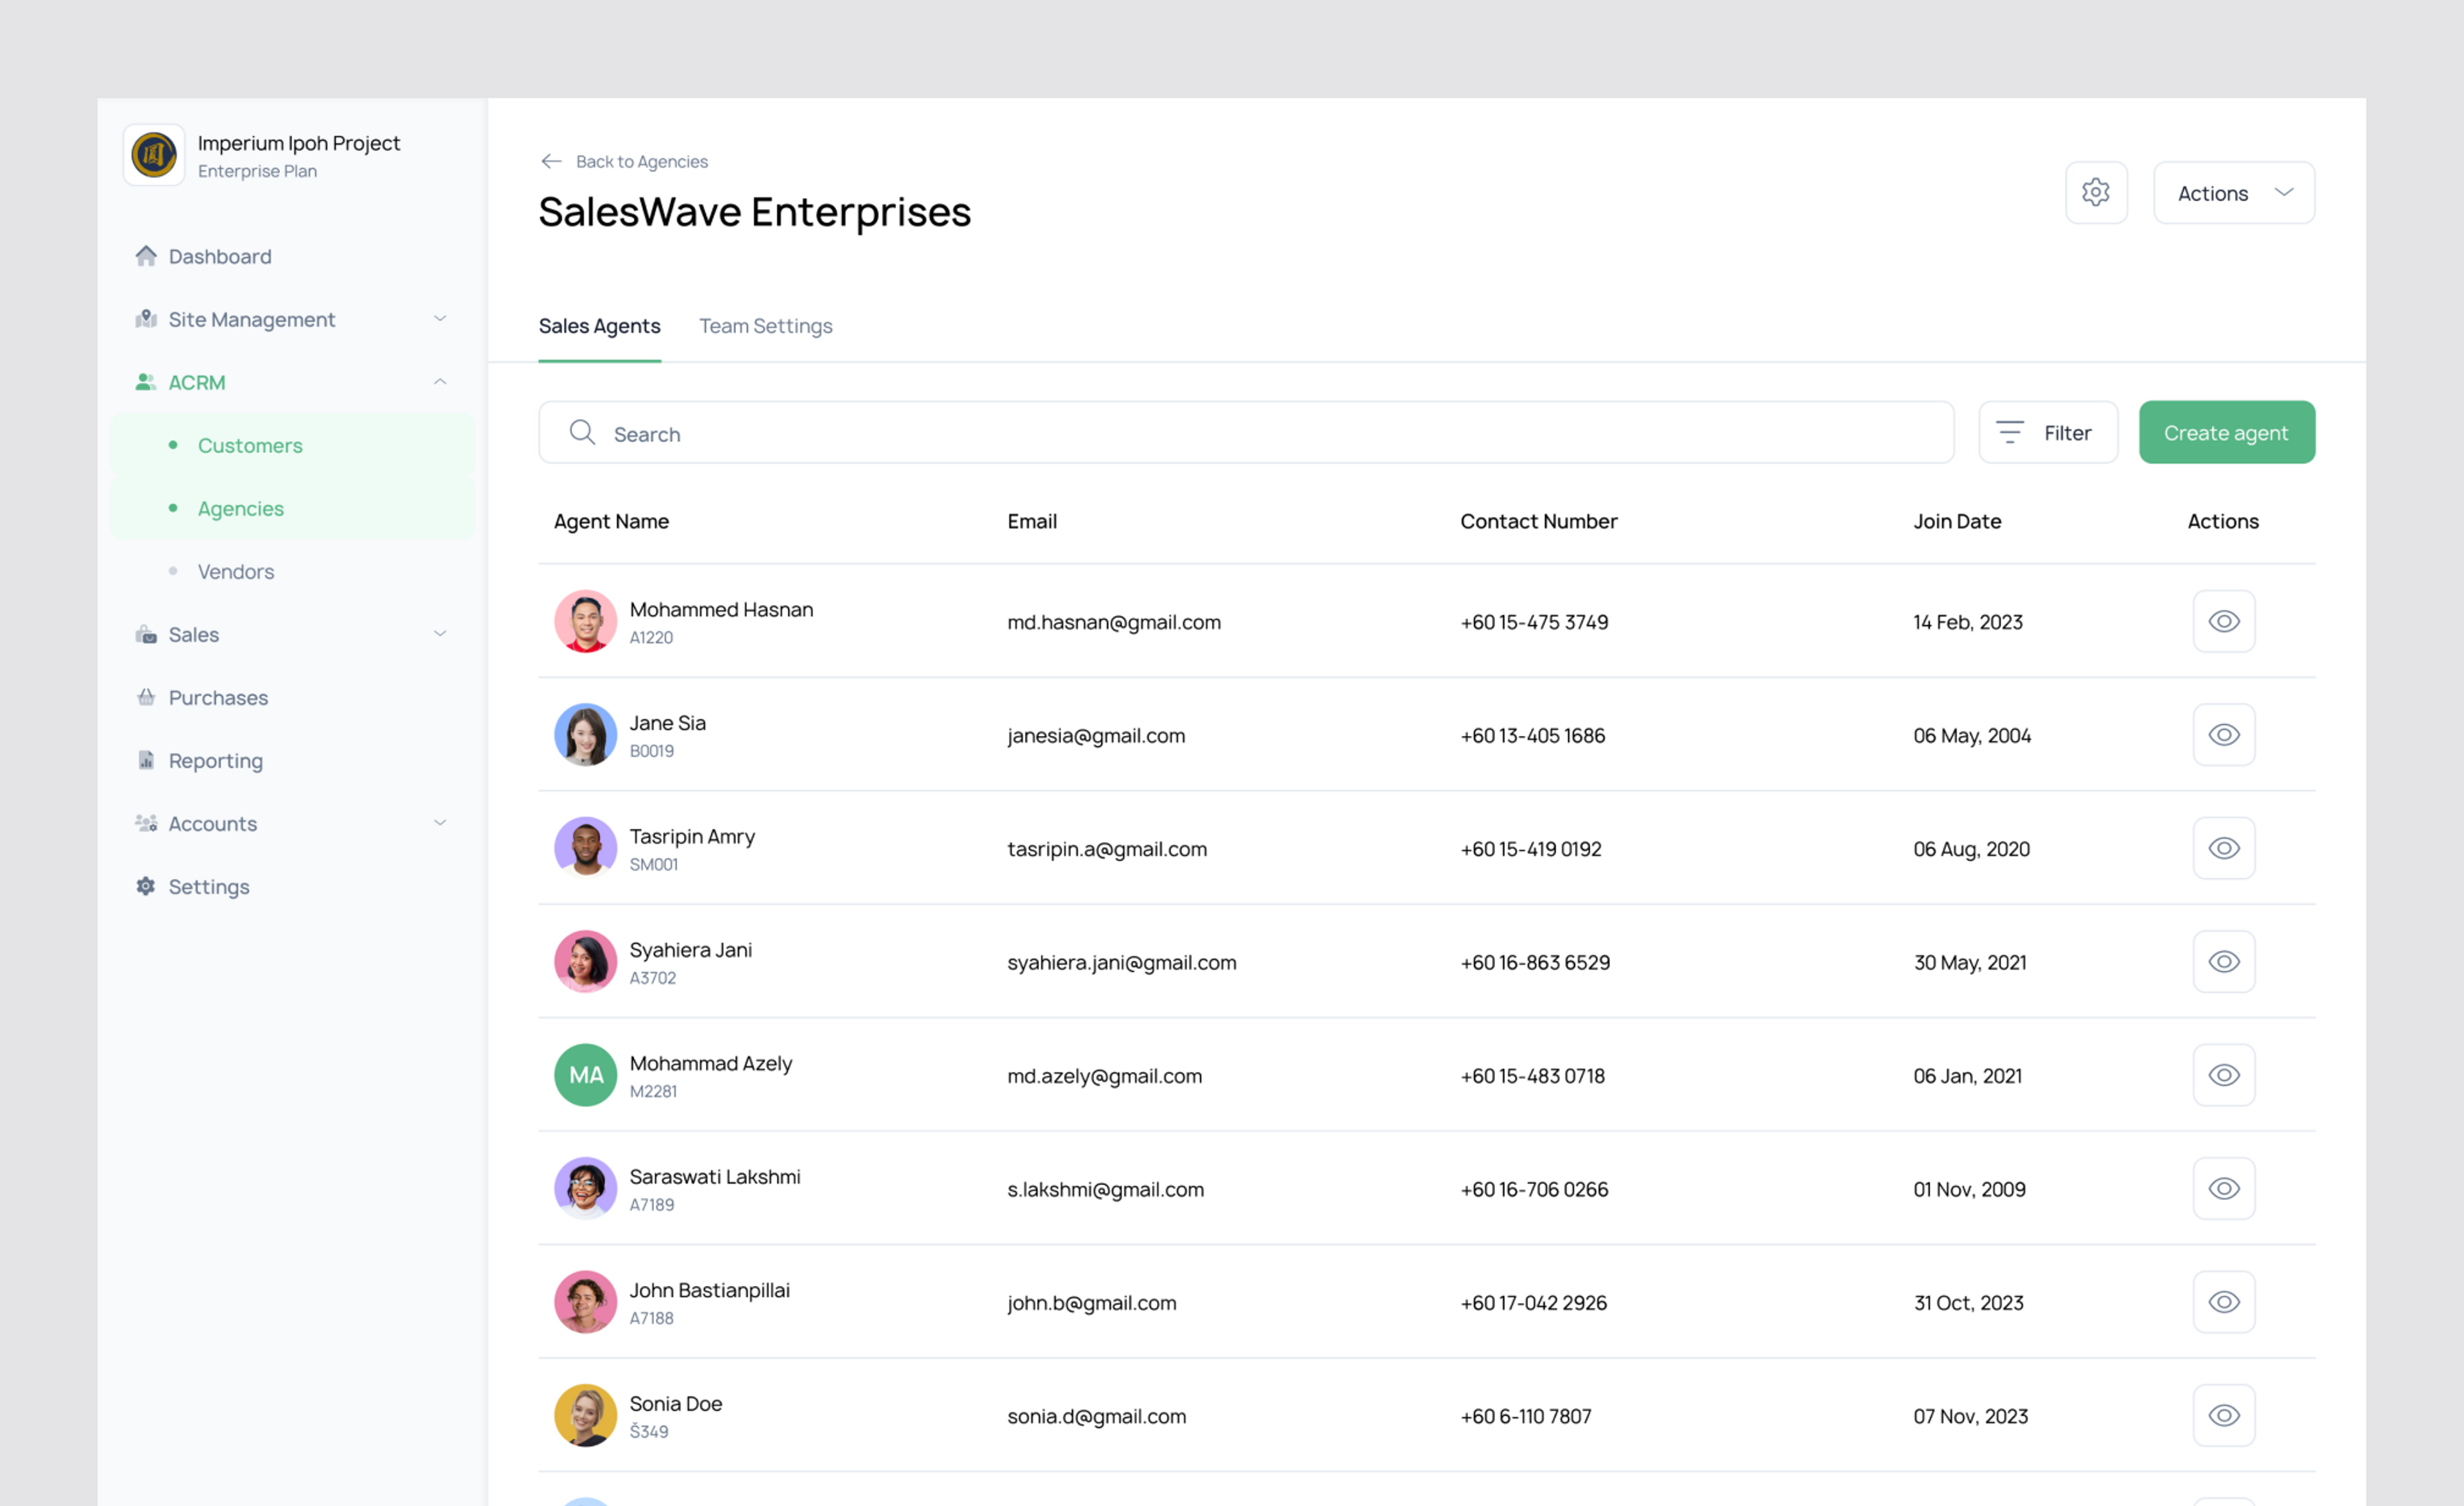
Task: Collapse the ACRM section chevron
Action: [440, 381]
